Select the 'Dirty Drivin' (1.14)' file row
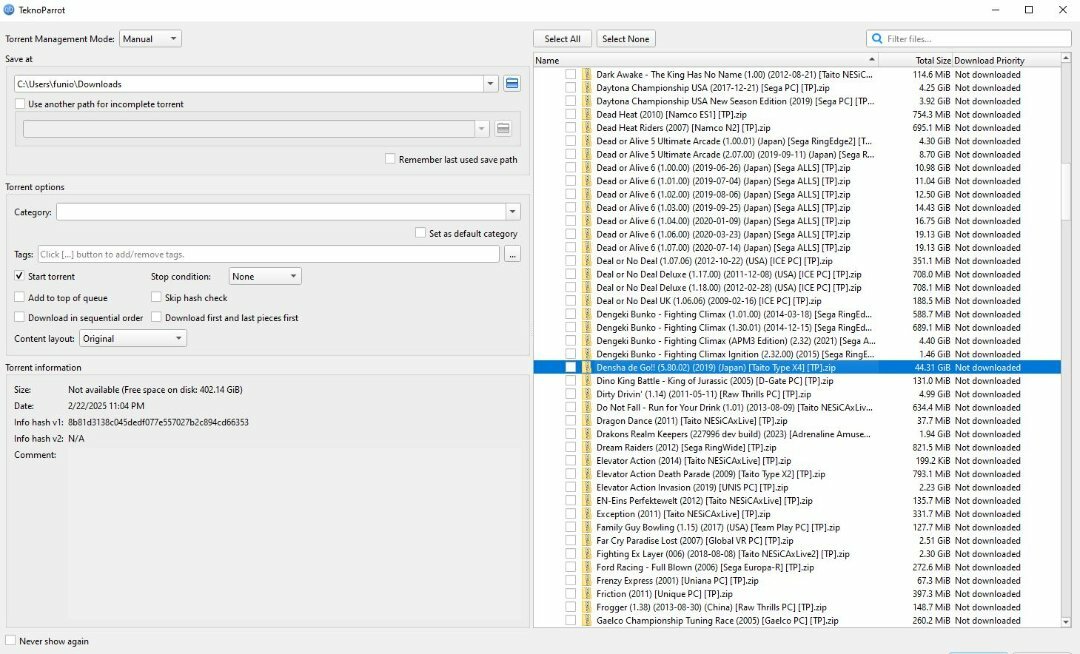The image size is (1080, 654). click(797, 394)
